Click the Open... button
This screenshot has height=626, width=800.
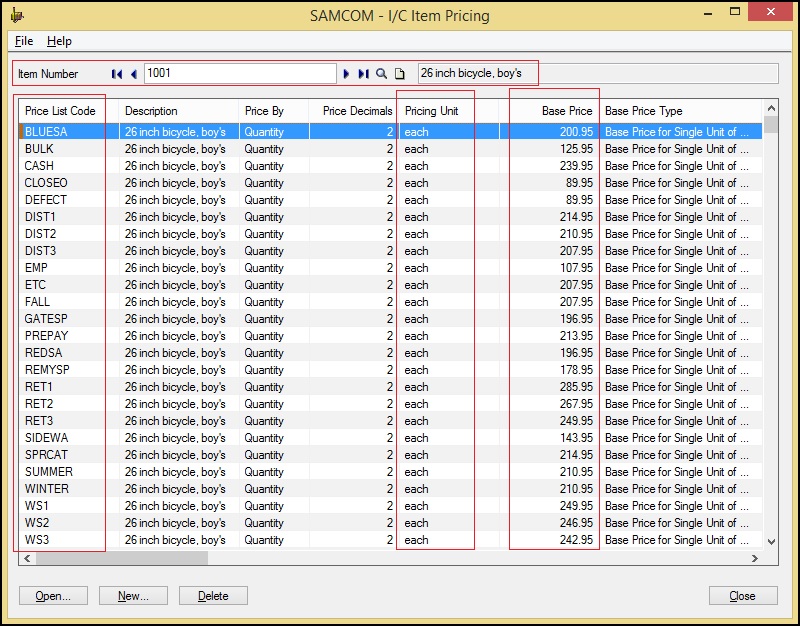coord(53,596)
